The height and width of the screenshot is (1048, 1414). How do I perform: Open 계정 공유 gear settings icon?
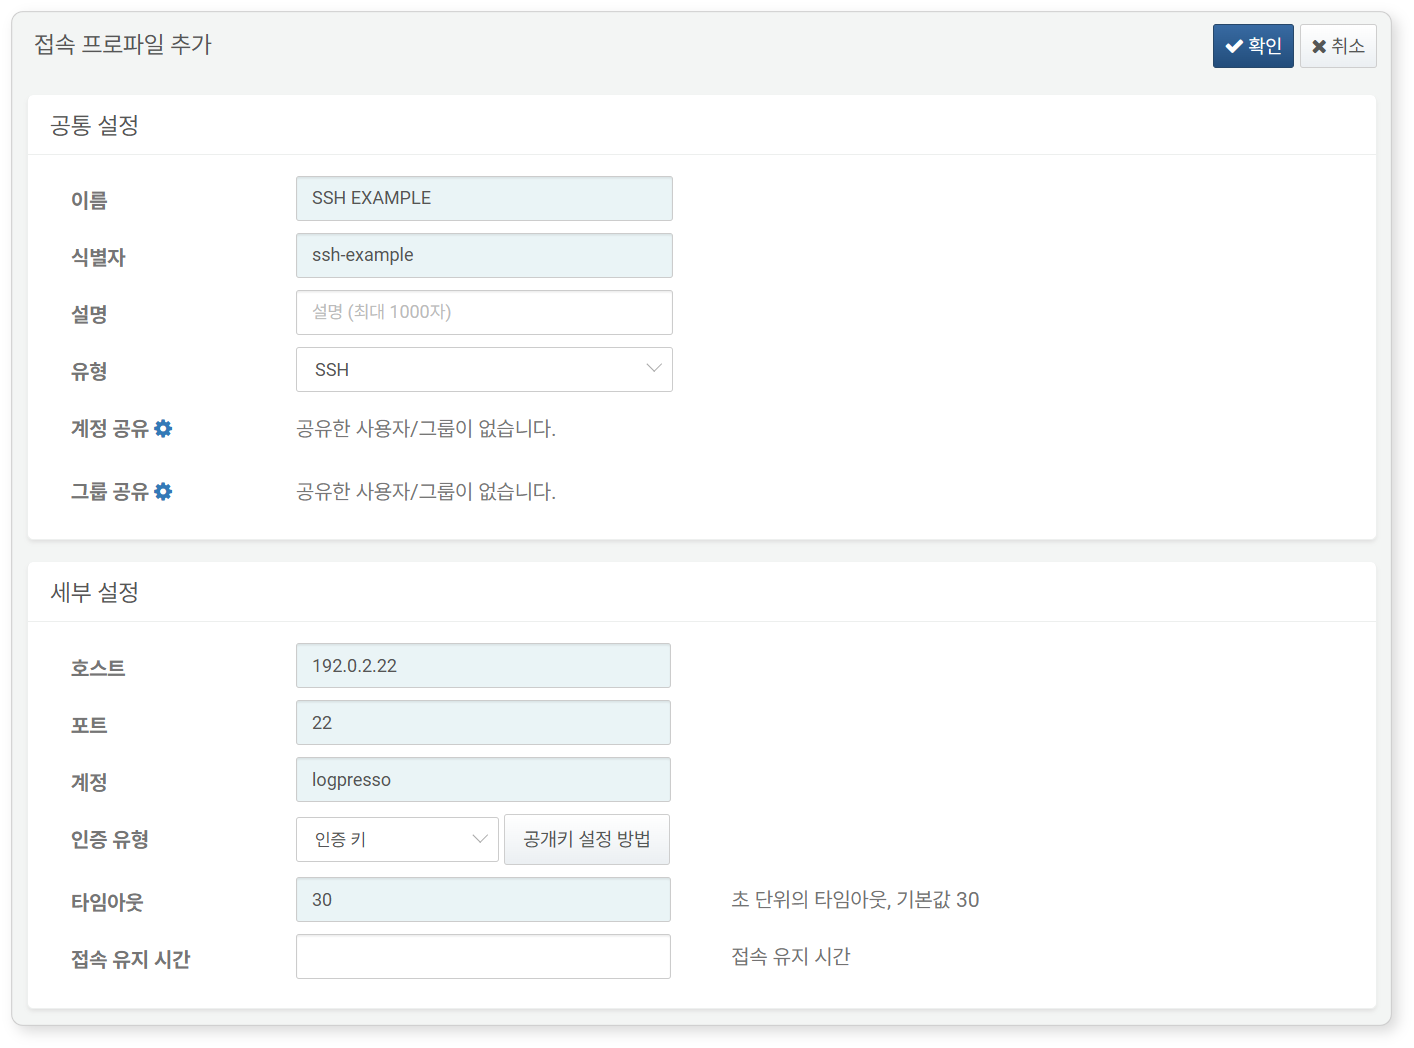(163, 428)
